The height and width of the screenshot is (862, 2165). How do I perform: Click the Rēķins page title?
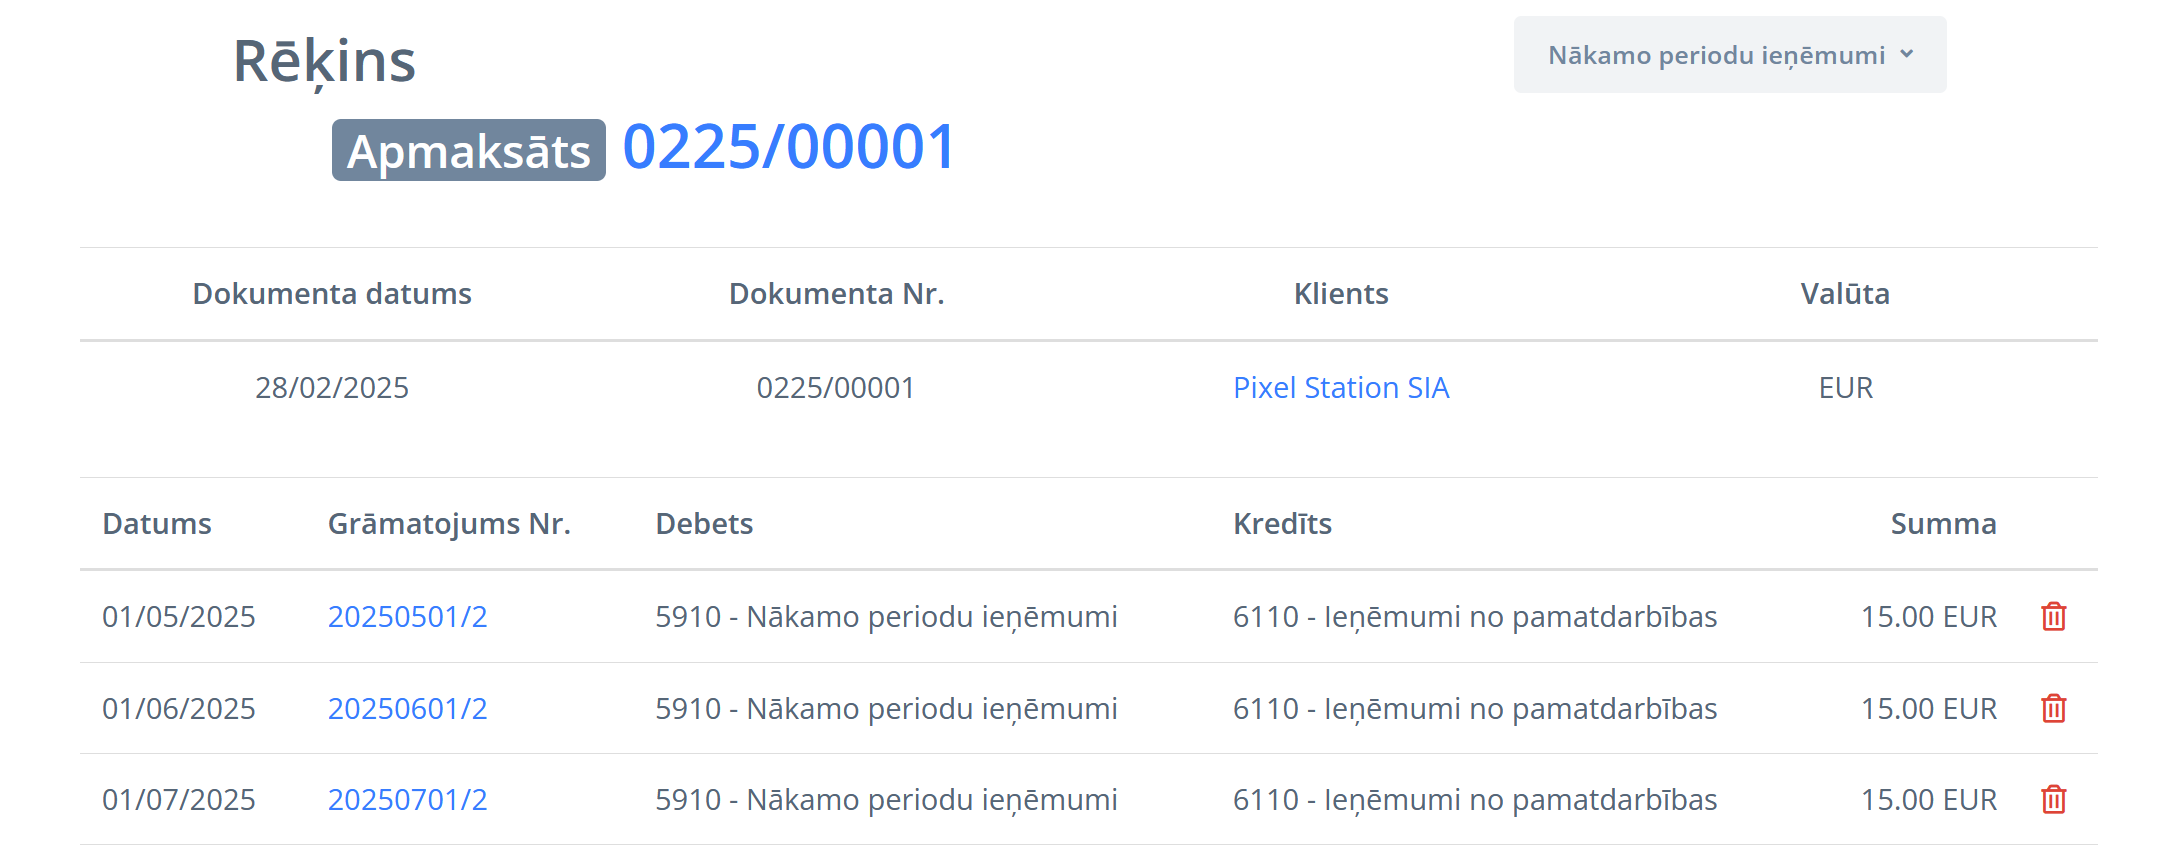[x=324, y=61]
